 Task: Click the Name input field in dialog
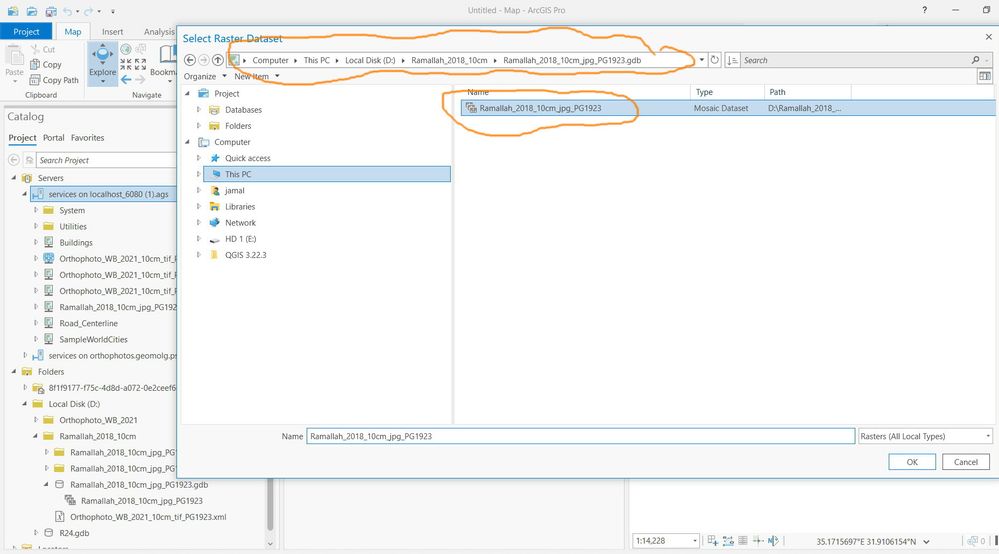(580, 436)
